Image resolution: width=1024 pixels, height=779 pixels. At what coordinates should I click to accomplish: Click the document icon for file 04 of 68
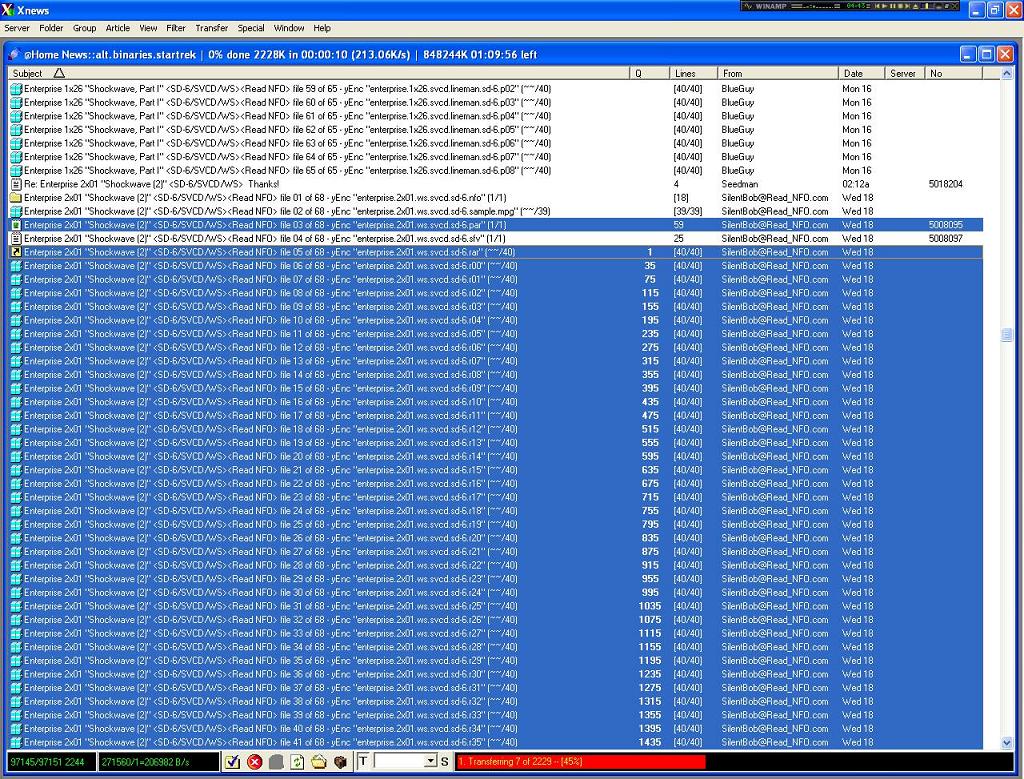click(16, 238)
